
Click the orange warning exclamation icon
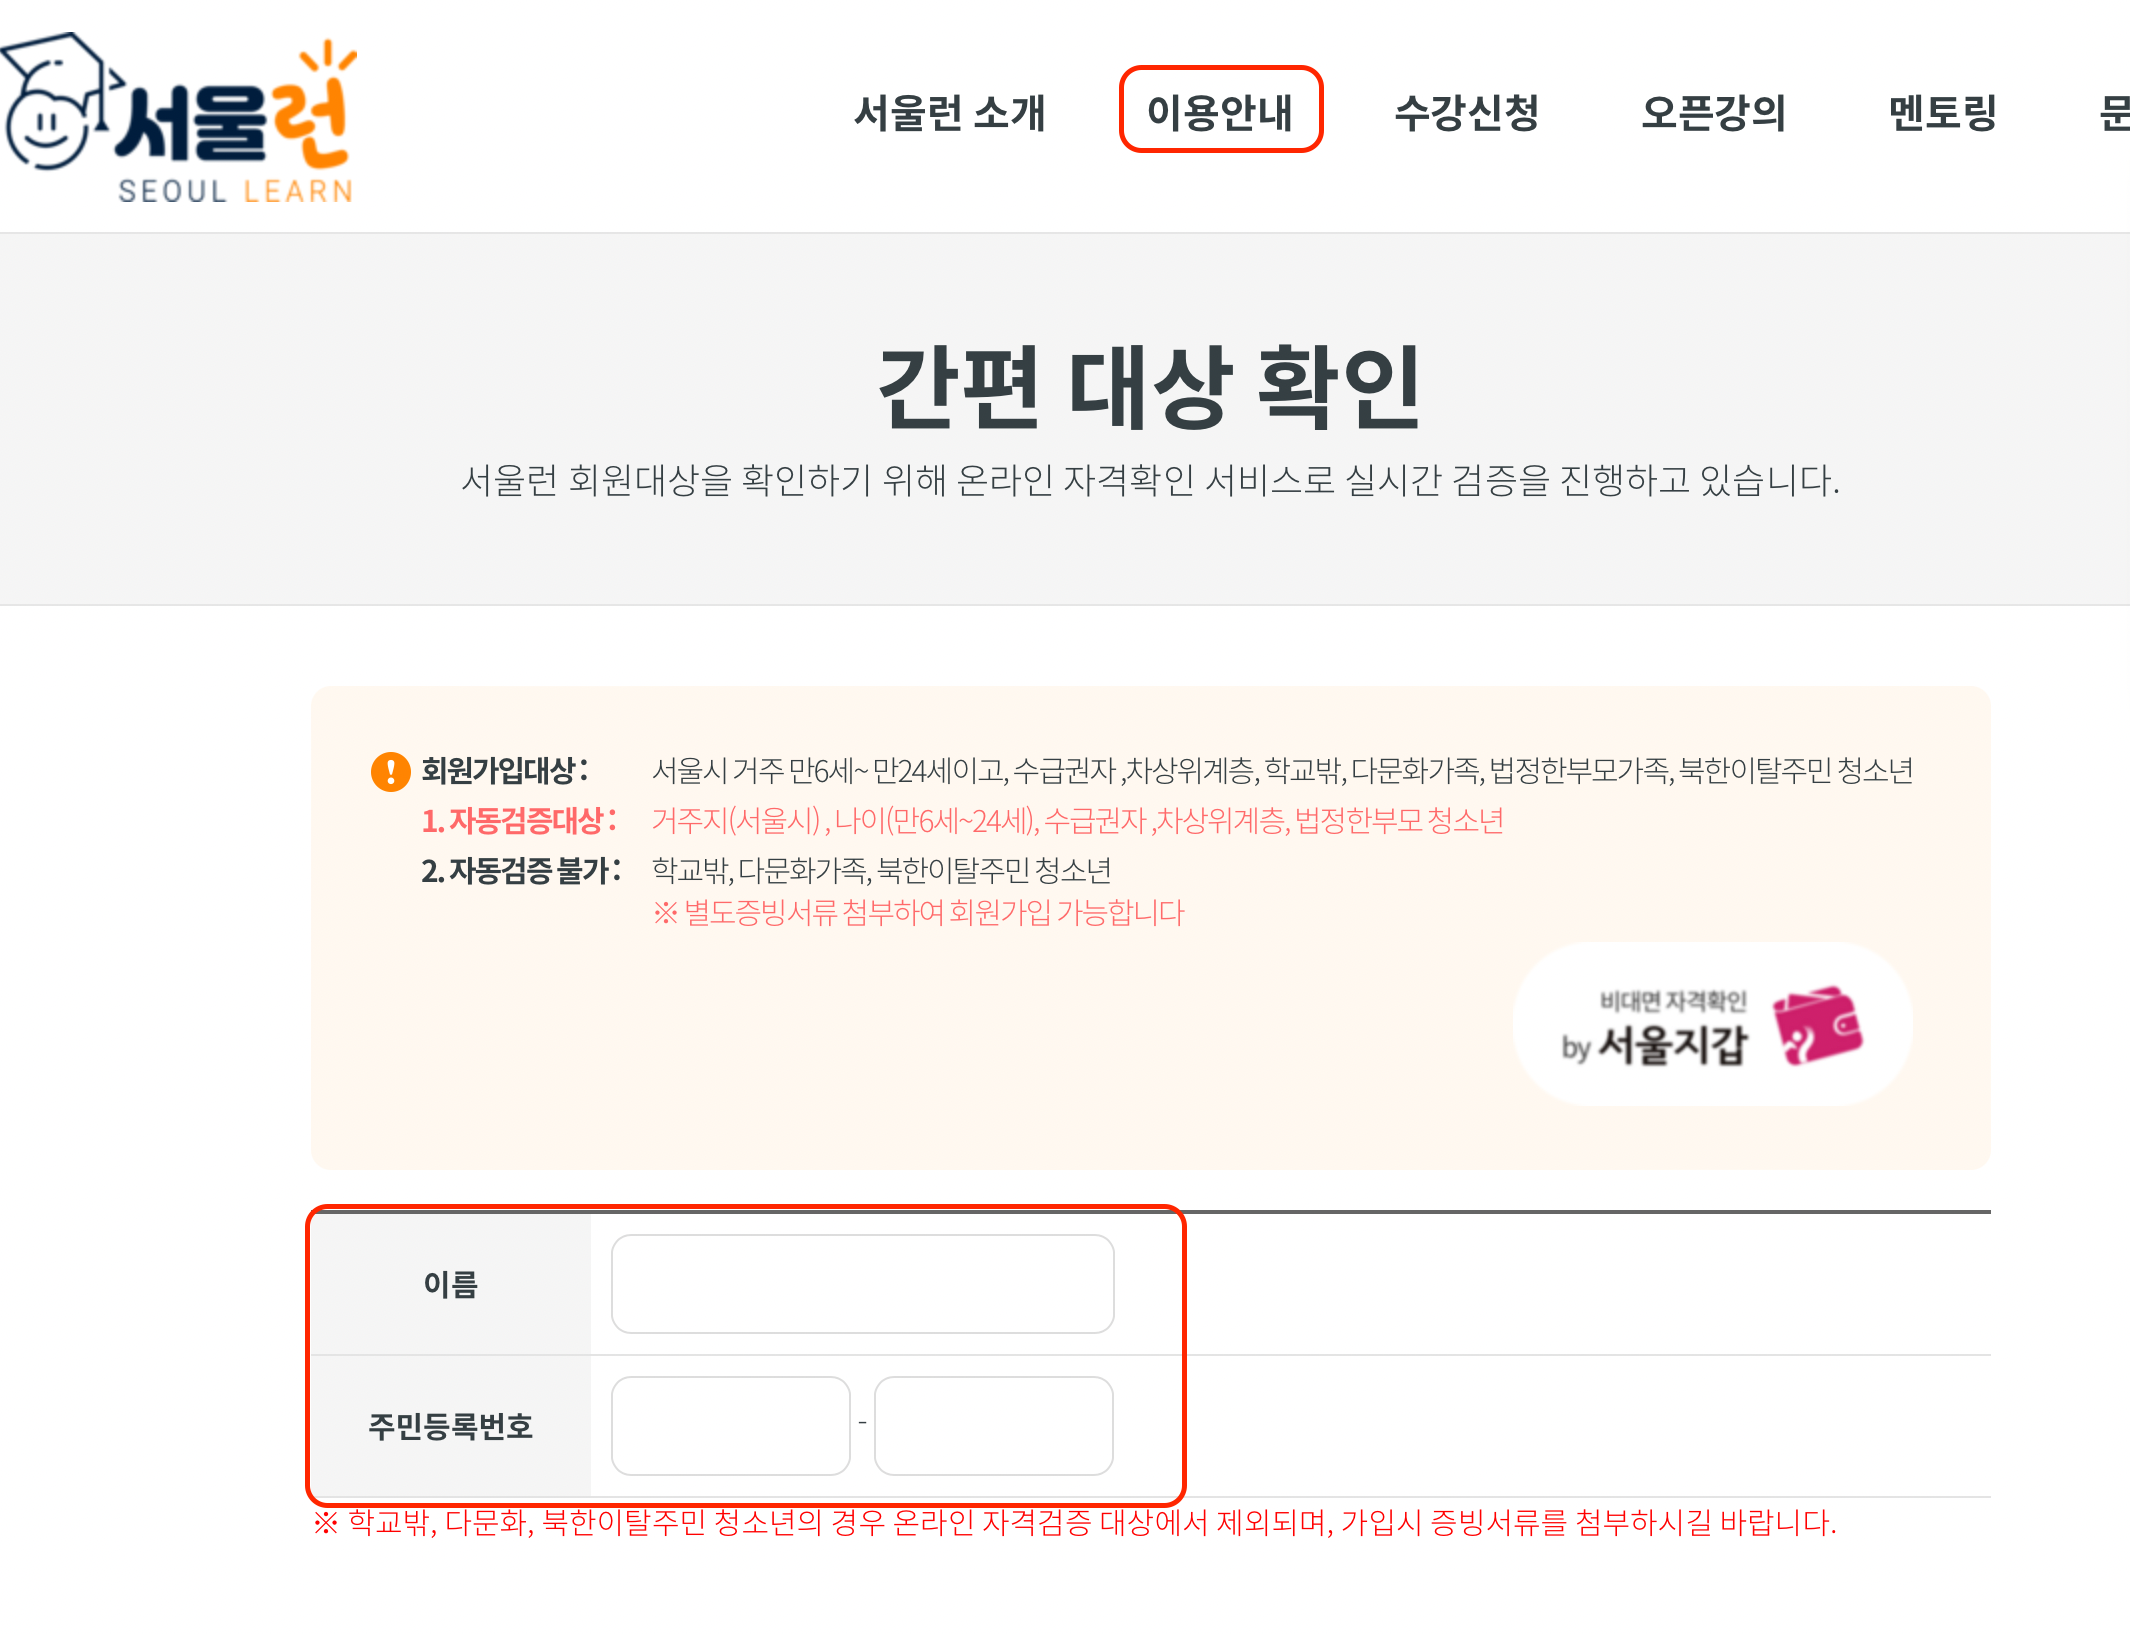click(x=390, y=770)
